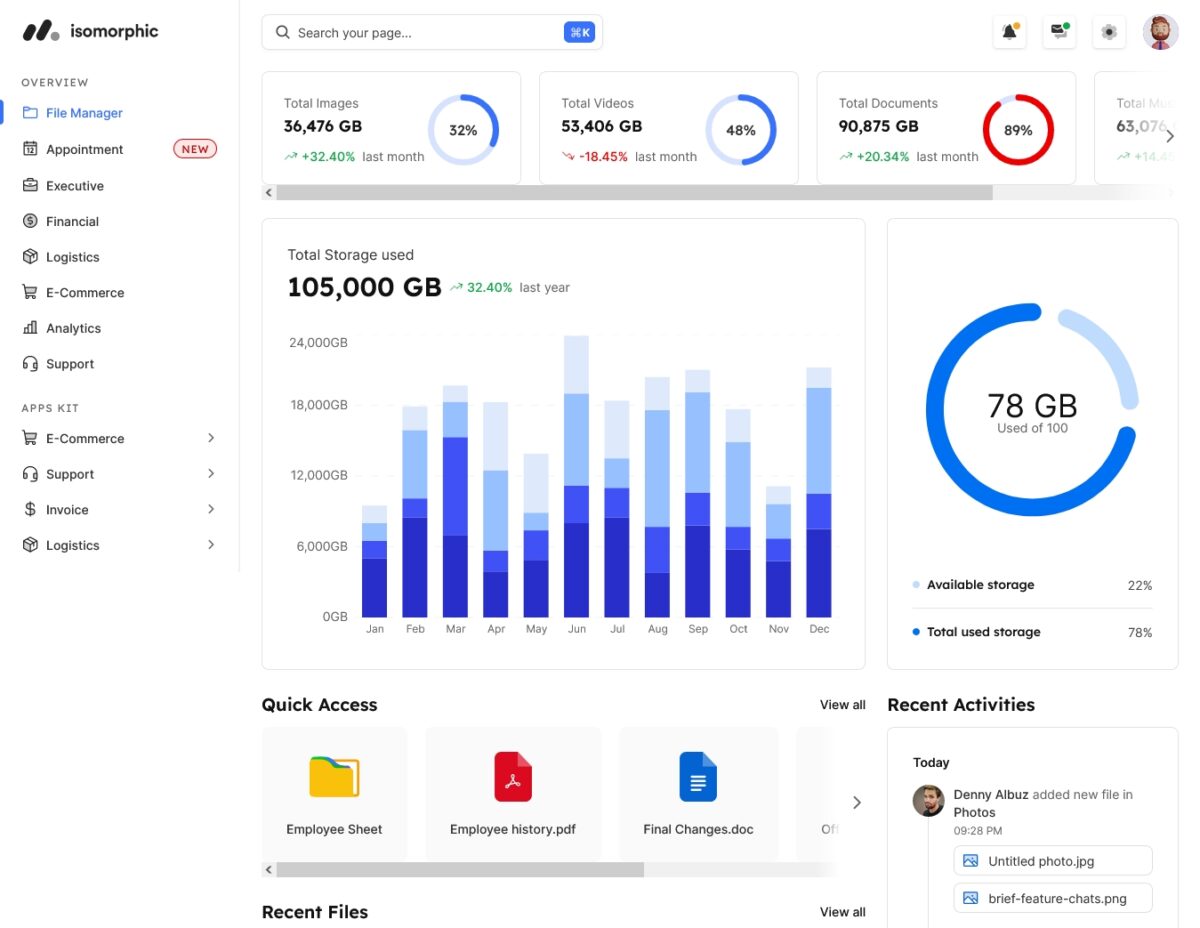Click the isomorphic logo
The width and height of the screenshot is (1200, 928).
pos(90,31)
